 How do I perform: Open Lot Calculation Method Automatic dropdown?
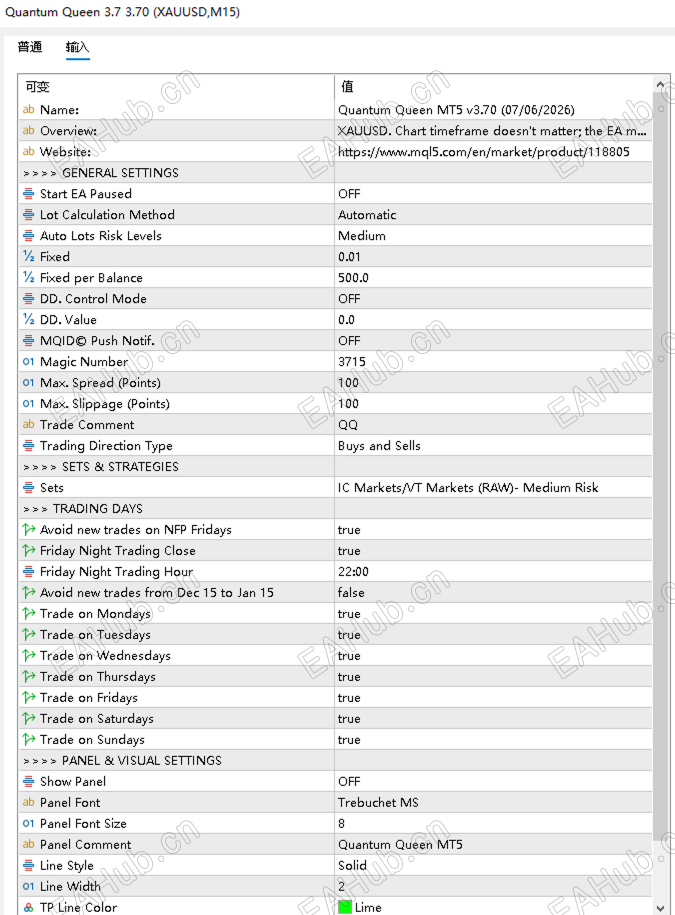(493, 215)
